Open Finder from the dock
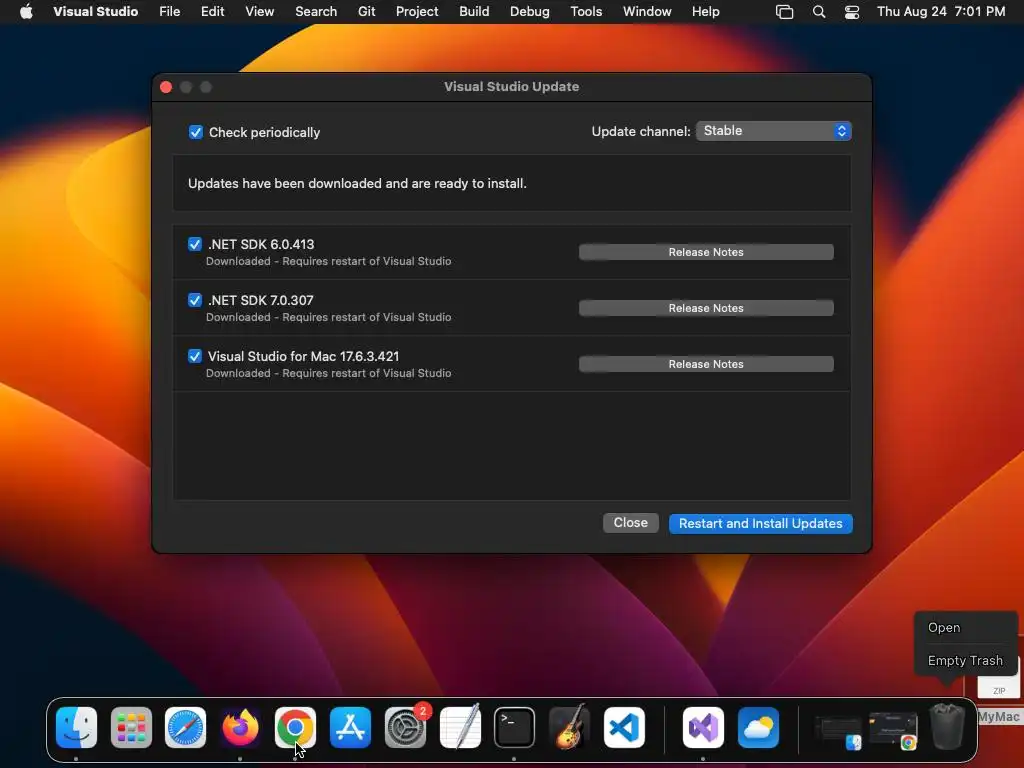Screen dimensions: 1024x768 (76, 727)
